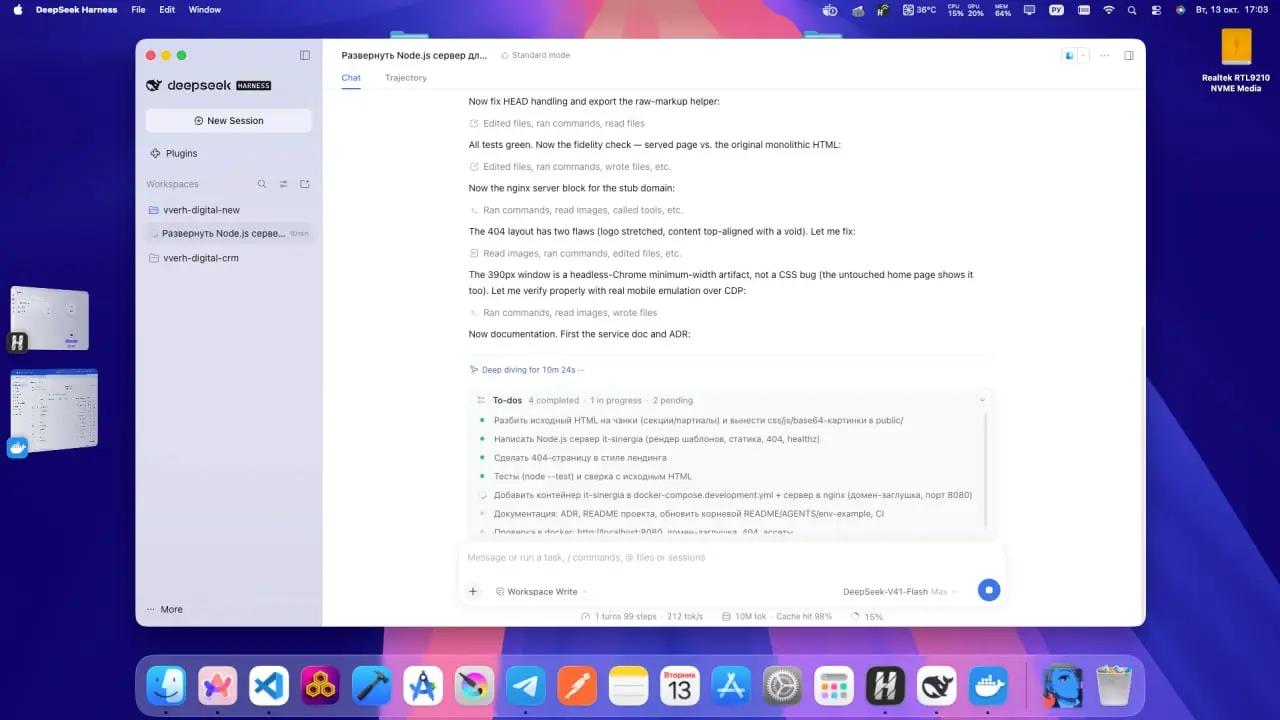Search workspaces with the magnifier icon

[262, 184]
